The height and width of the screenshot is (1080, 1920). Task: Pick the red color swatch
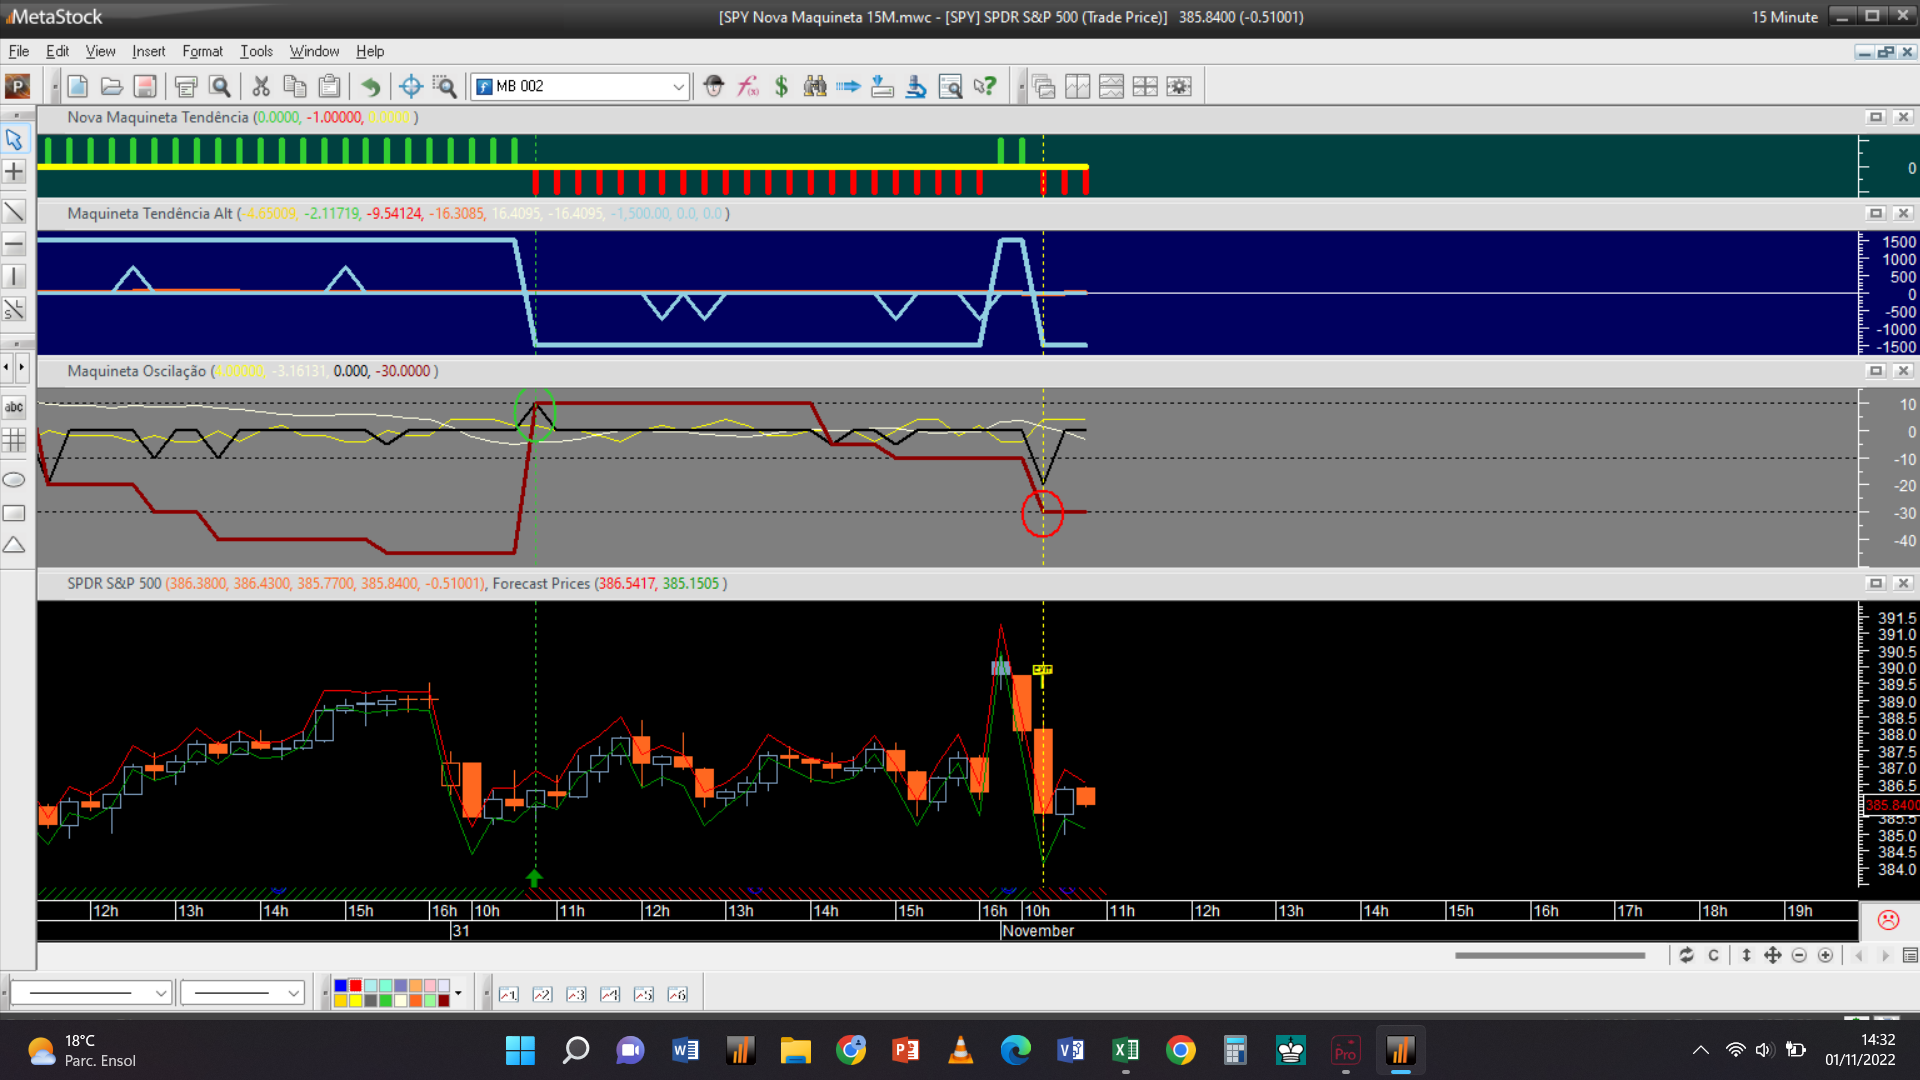click(x=355, y=986)
